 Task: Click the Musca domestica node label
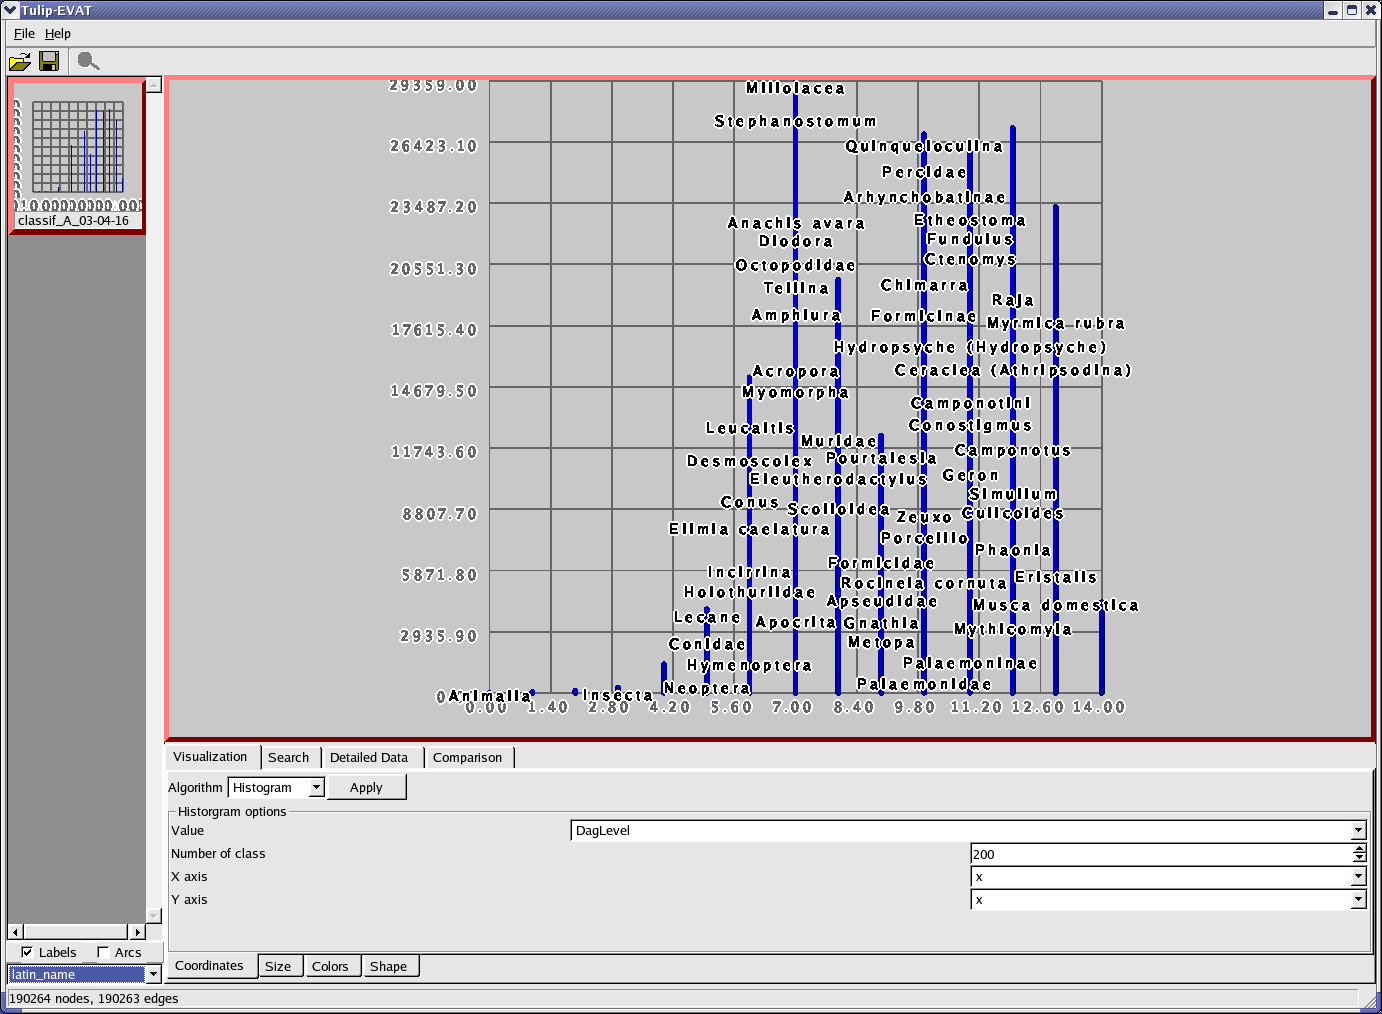coord(1056,606)
